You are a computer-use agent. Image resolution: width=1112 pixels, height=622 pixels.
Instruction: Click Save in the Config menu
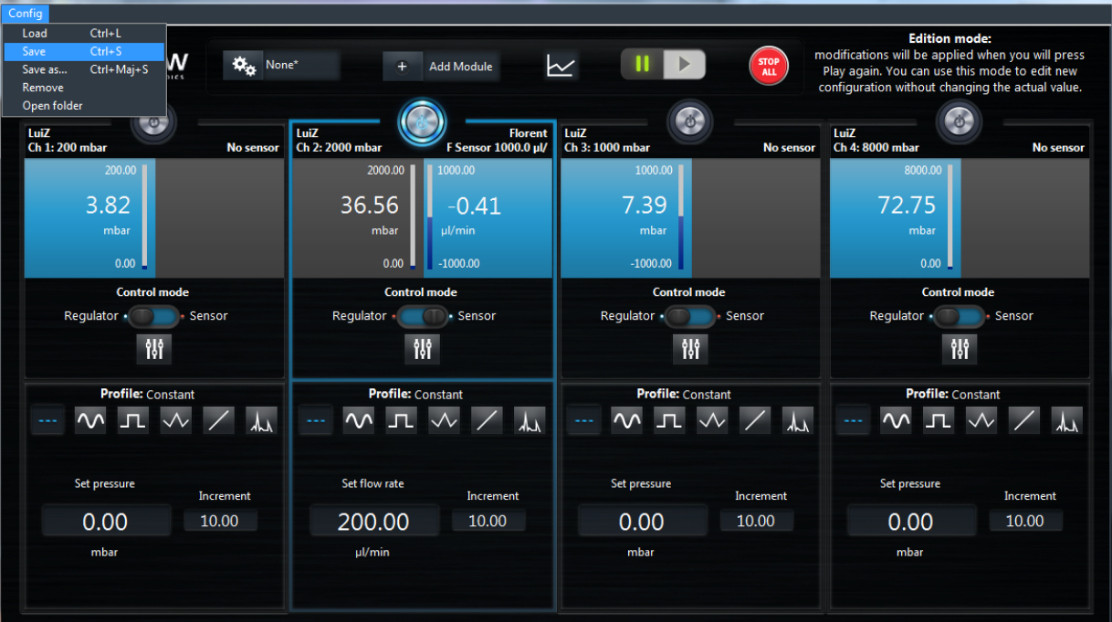(x=34, y=52)
